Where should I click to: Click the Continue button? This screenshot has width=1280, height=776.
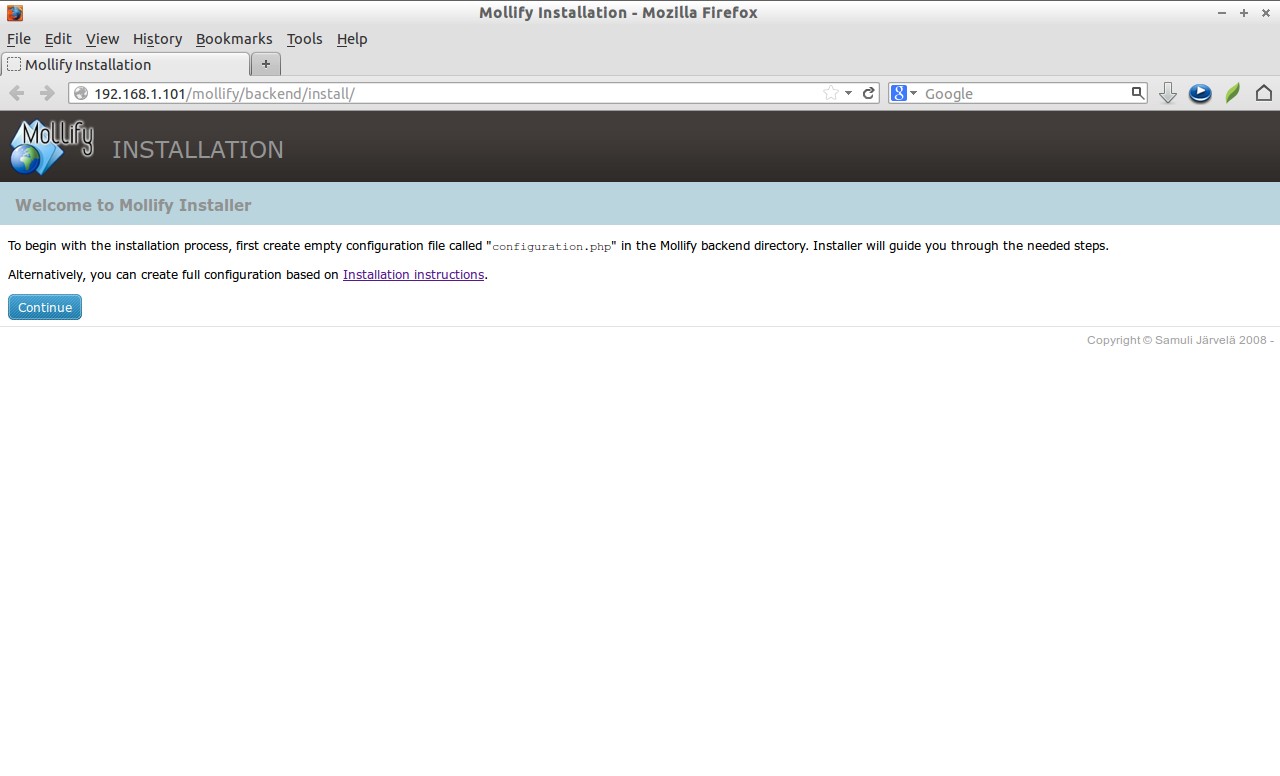click(x=45, y=307)
